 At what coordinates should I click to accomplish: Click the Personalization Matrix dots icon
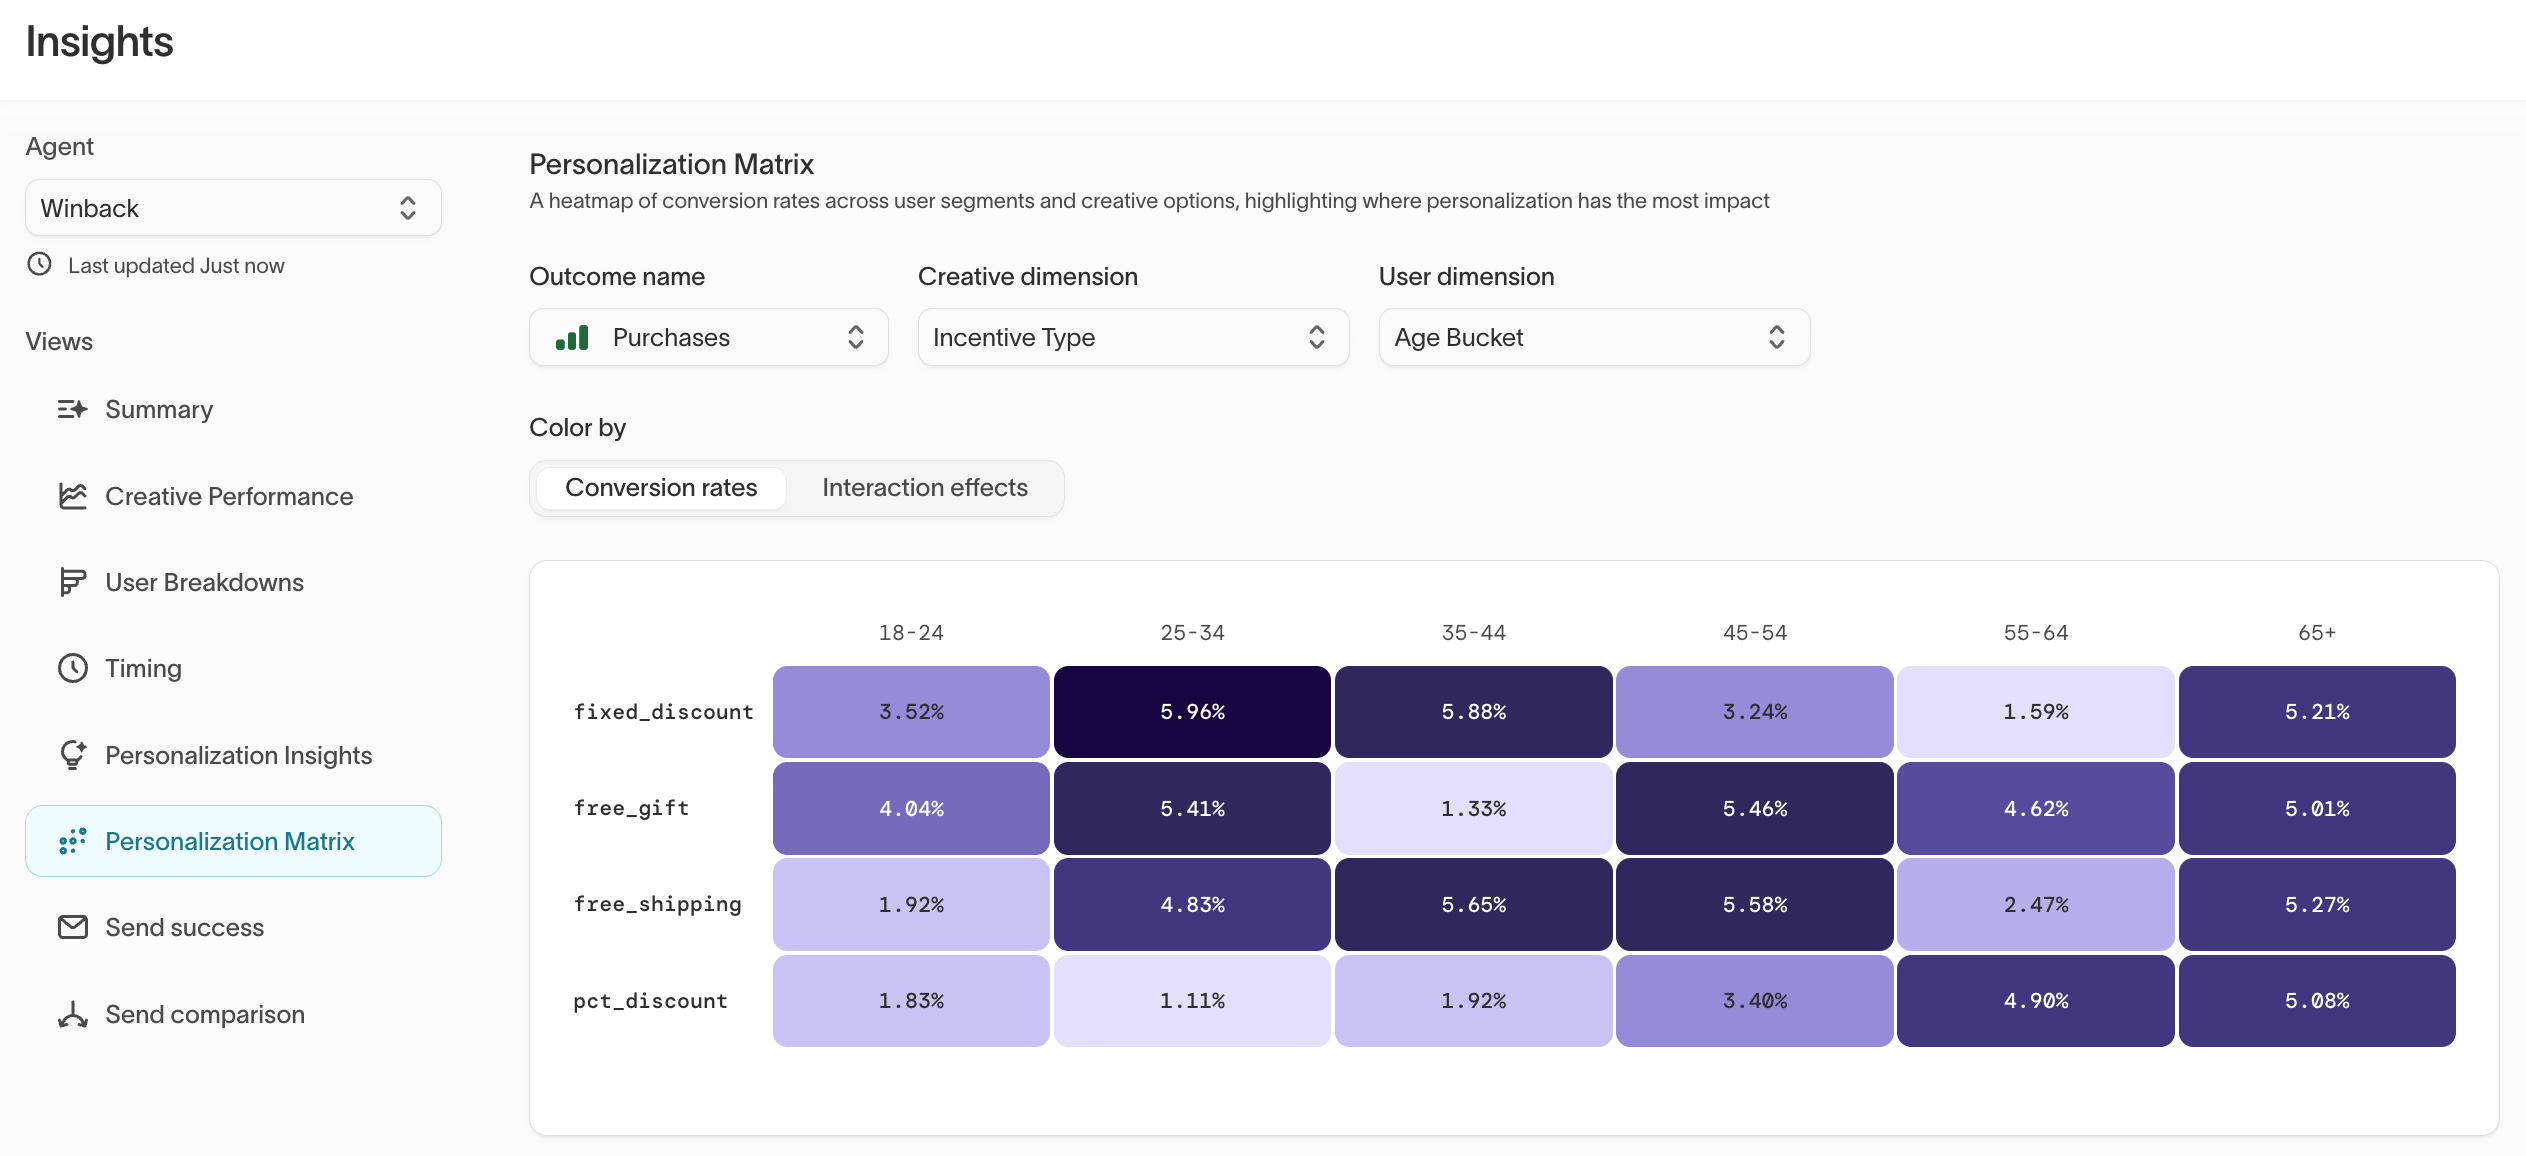click(72, 841)
